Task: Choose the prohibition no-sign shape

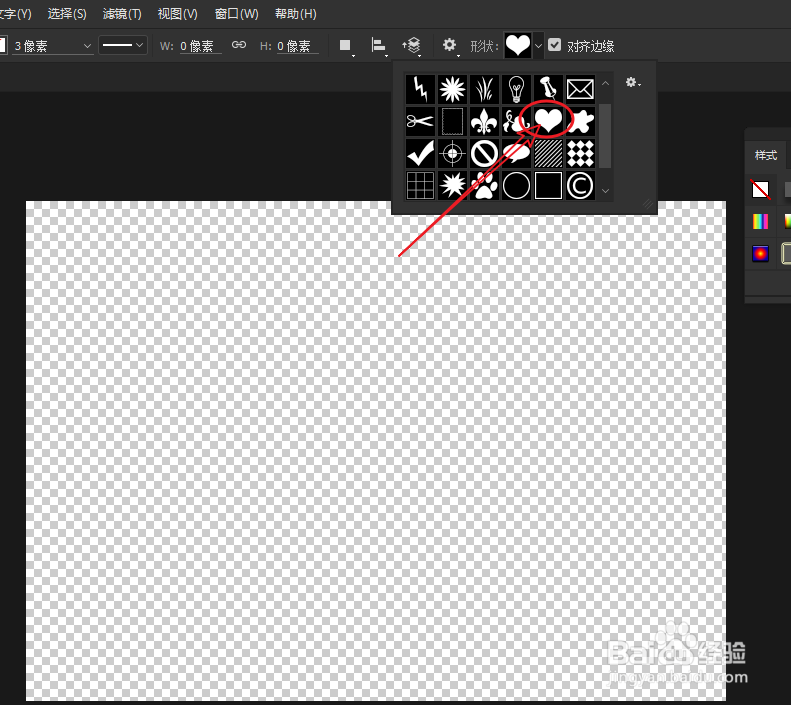Action: 484,153
